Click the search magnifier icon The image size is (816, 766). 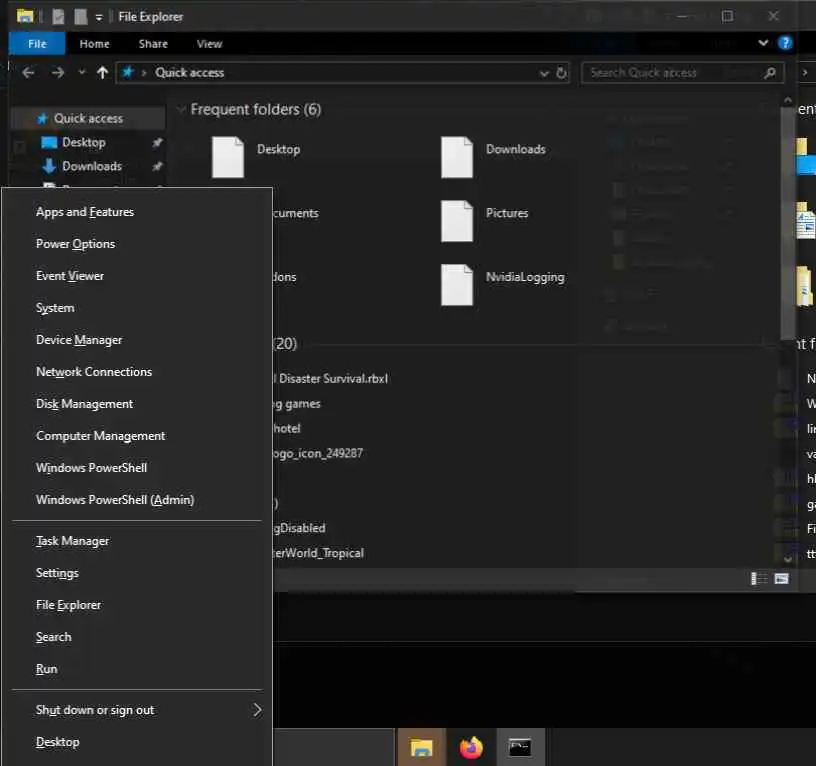tap(770, 73)
